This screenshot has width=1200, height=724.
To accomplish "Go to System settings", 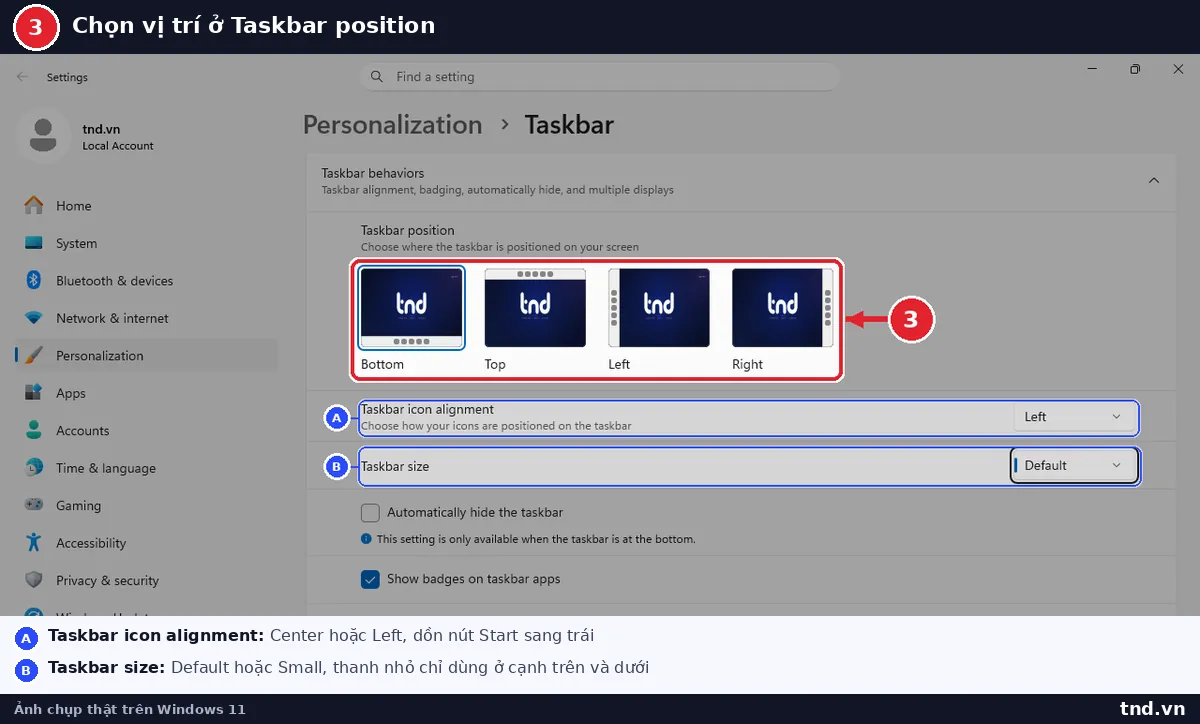I will pyautogui.click(x=146, y=243).
